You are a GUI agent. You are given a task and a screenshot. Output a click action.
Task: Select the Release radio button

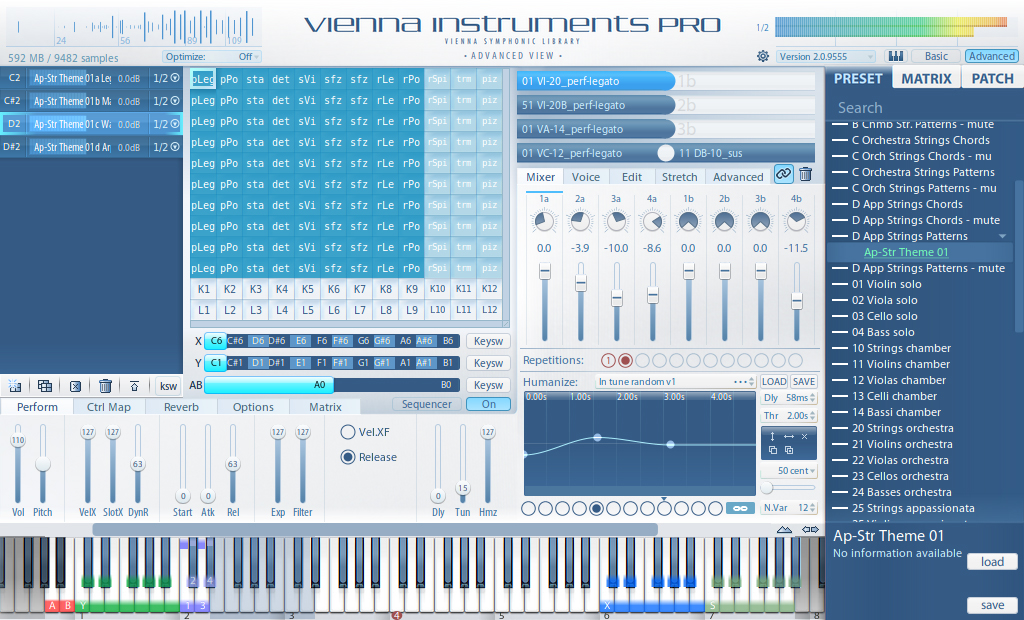348,457
